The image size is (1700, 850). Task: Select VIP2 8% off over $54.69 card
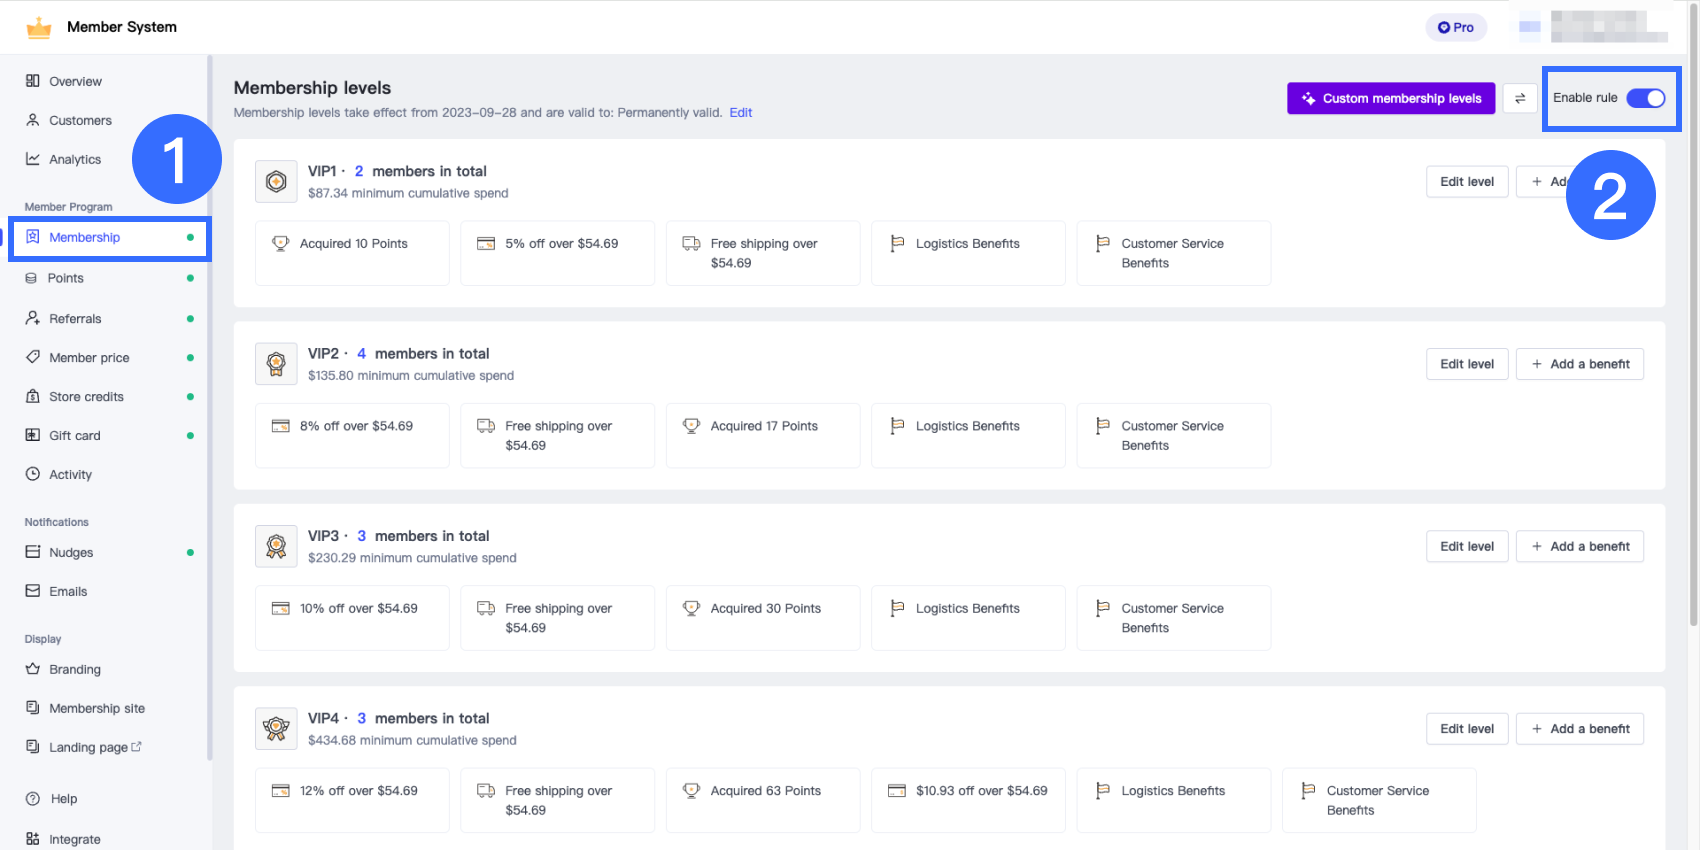coord(352,435)
